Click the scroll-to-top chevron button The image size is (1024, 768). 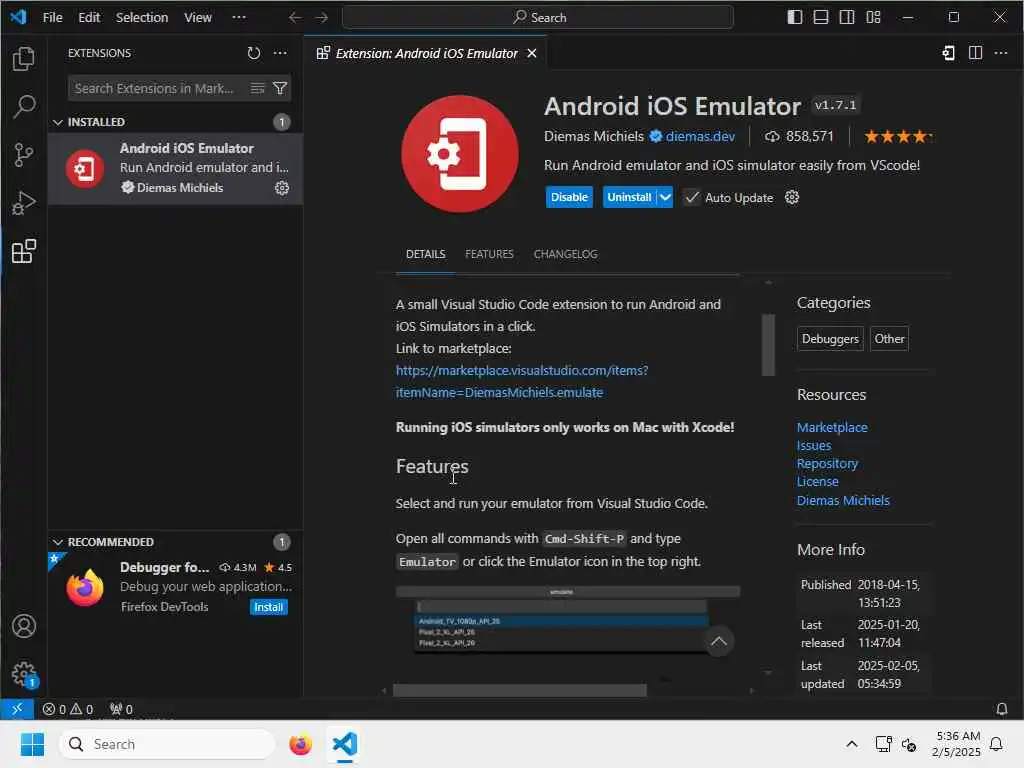(x=718, y=641)
